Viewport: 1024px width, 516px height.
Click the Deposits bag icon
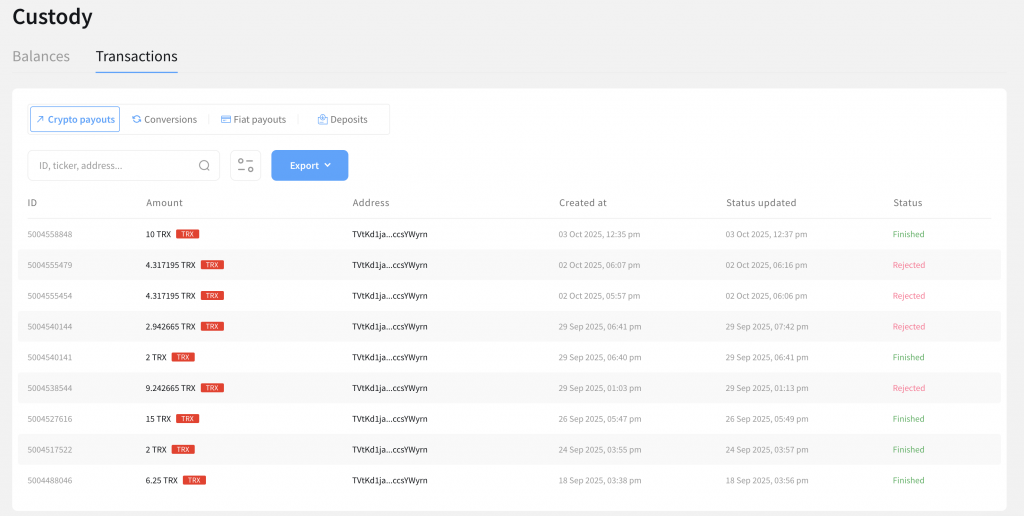(323, 120)
